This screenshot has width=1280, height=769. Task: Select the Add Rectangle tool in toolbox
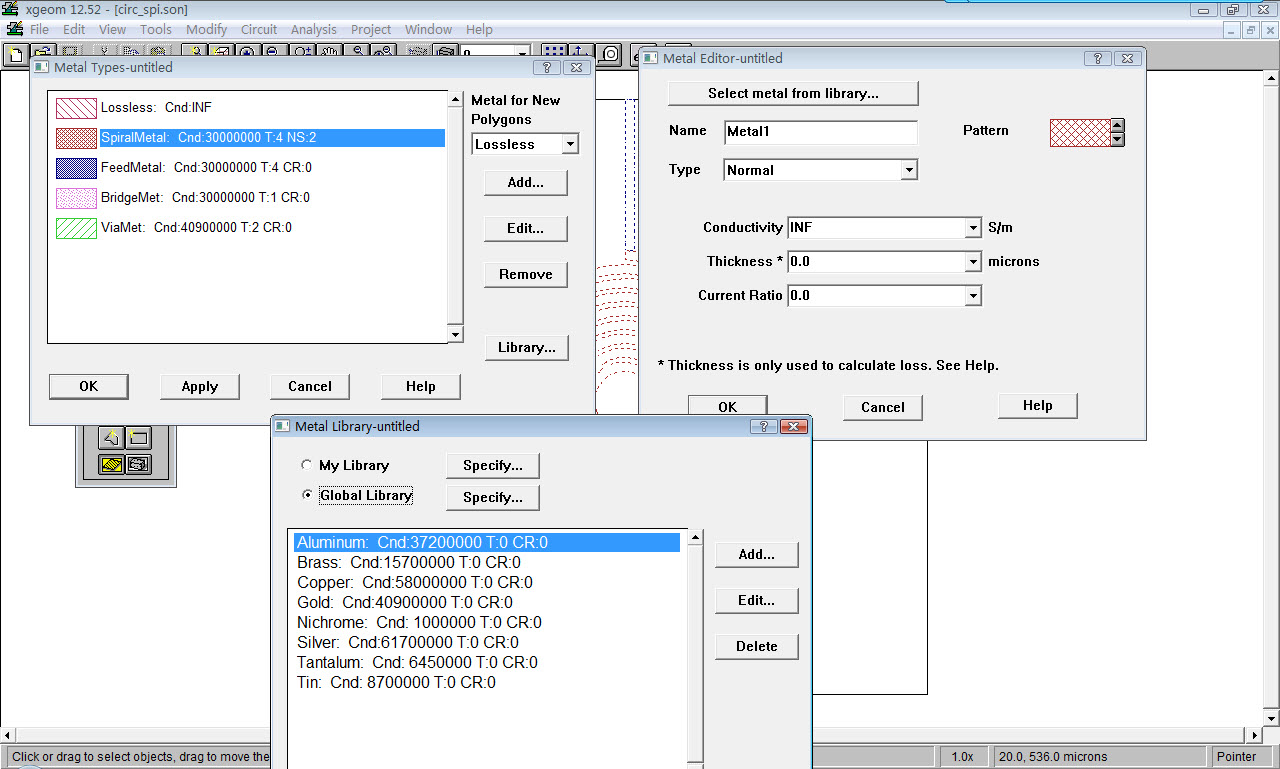pyautogui.click(x=138, y=437)
